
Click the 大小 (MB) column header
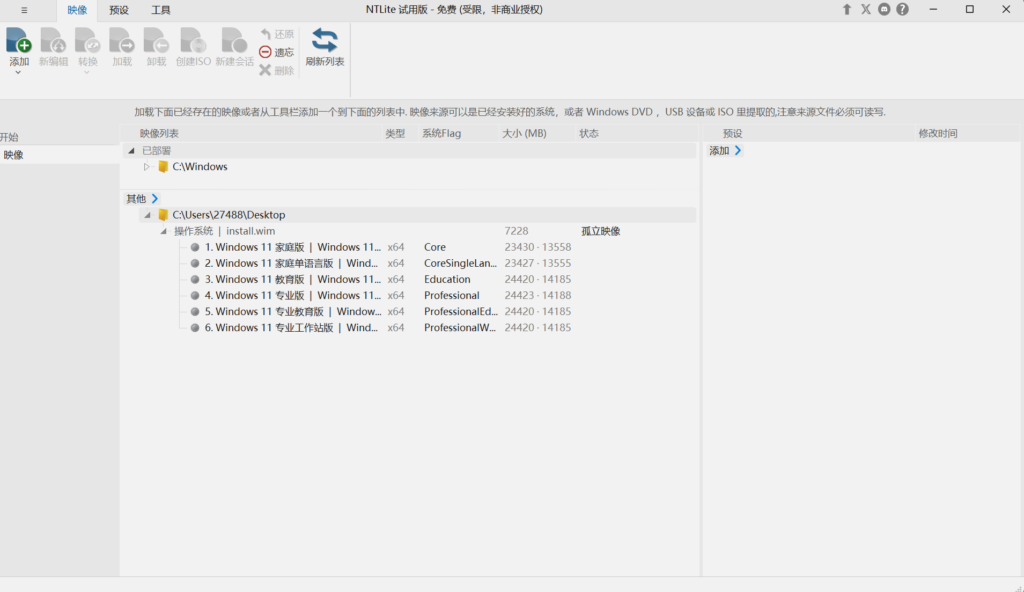coord(524,133)
